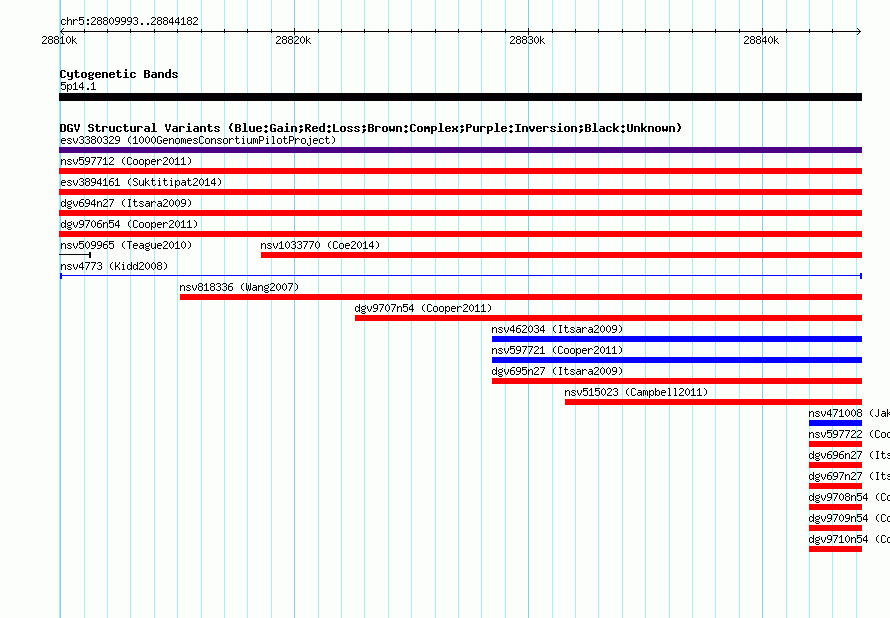Click the dgv9710n54 variant label
Viewport: 890px width, 618px height.
[849, 539]
